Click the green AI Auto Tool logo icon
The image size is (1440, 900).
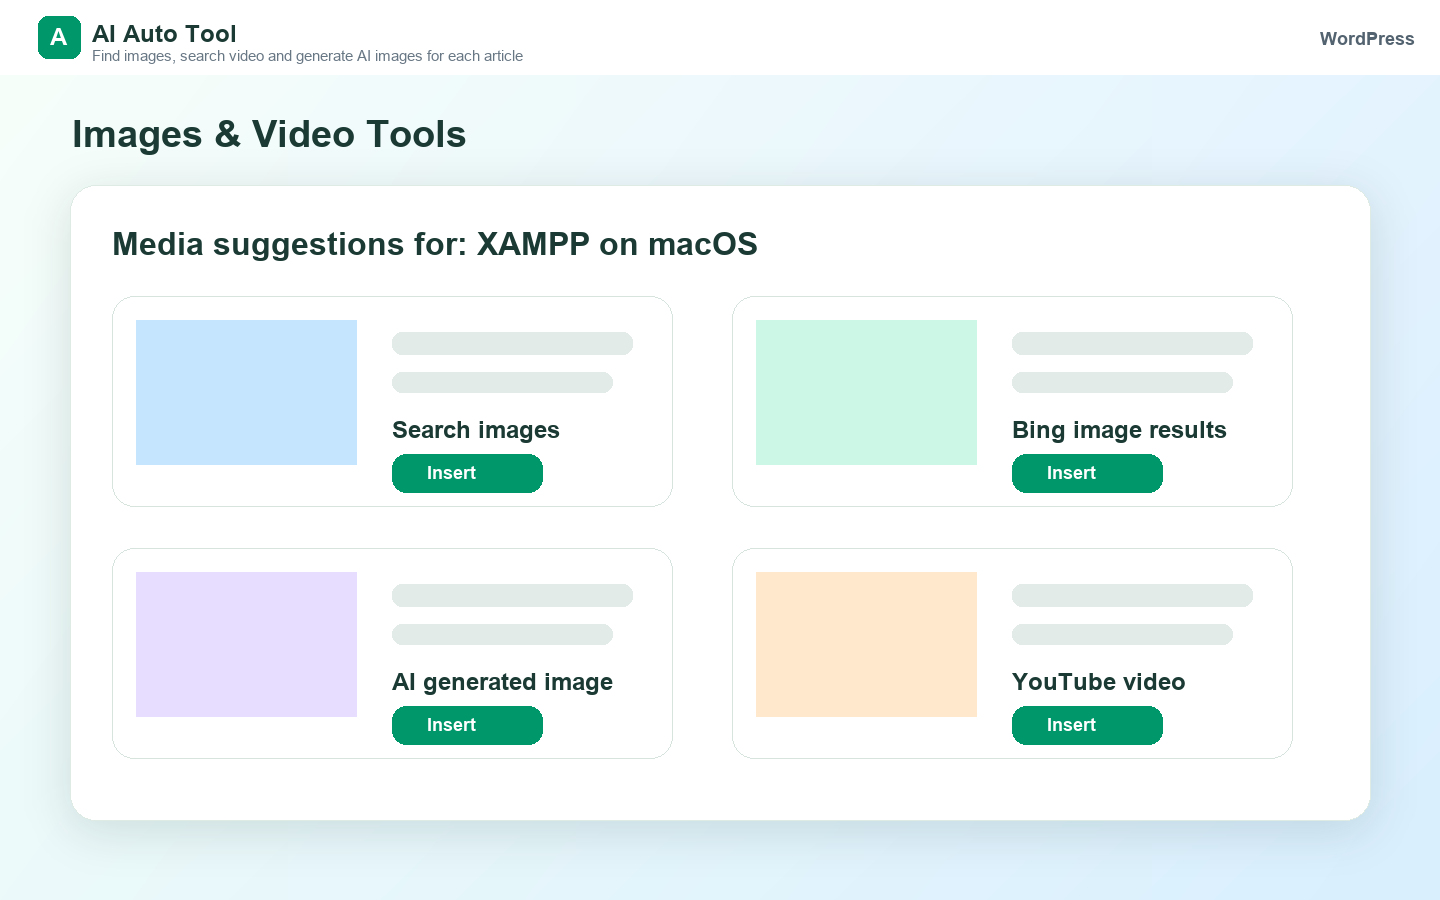[x=59, y=38]
